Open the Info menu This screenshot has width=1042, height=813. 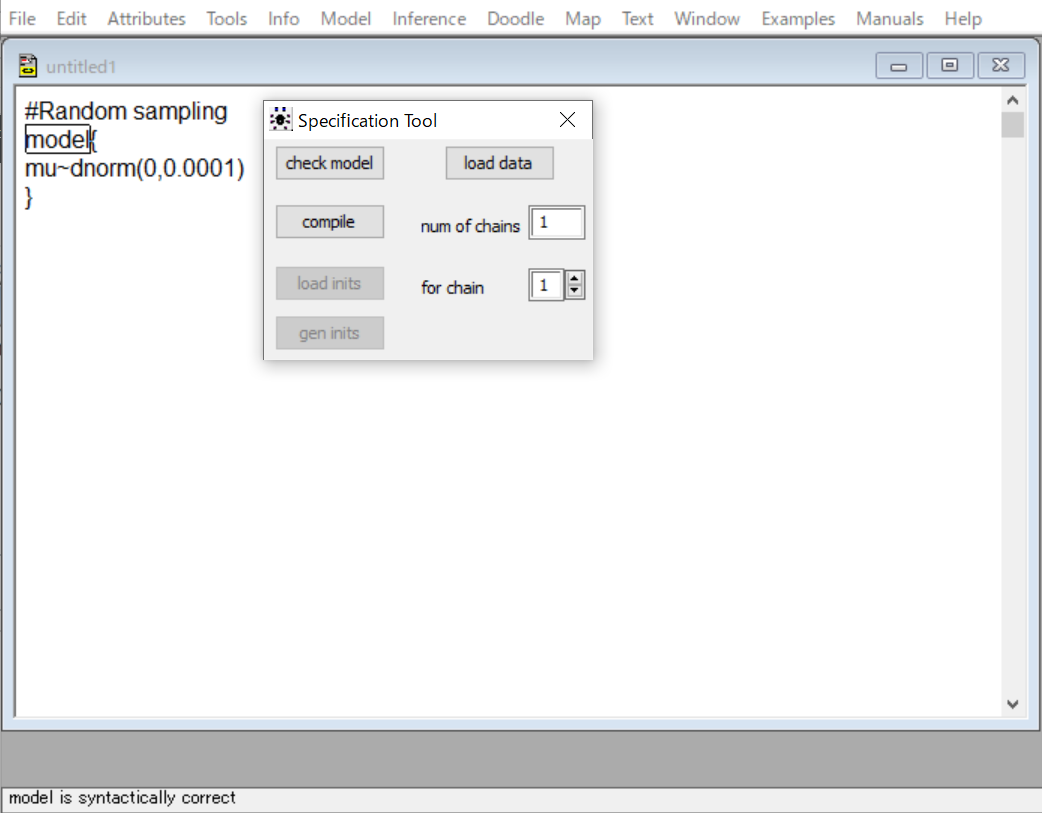284,19
